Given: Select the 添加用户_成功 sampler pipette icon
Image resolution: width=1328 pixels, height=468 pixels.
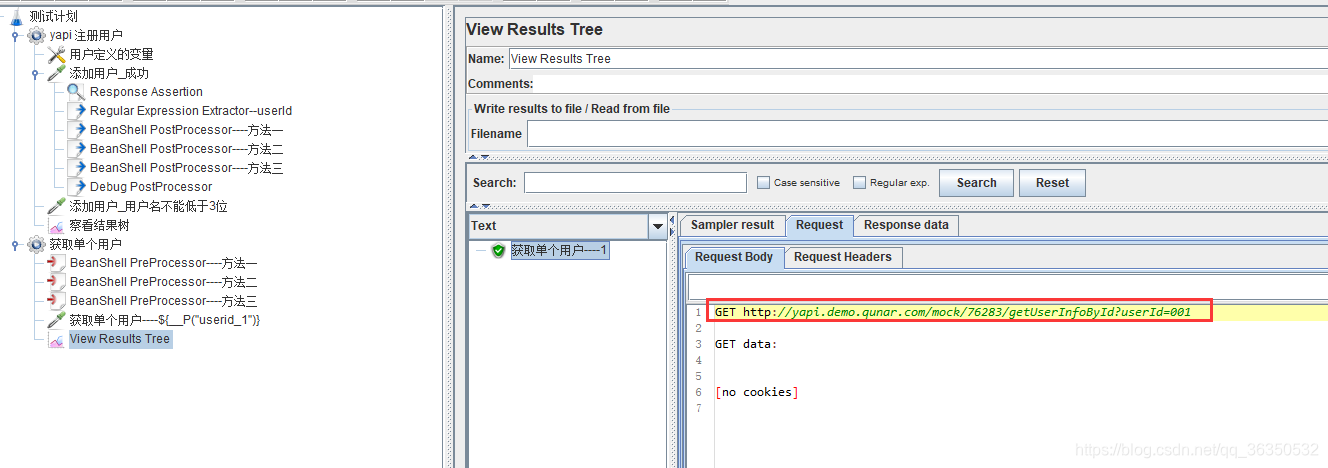Looking at the screenshot, I should tap(57, 73).
